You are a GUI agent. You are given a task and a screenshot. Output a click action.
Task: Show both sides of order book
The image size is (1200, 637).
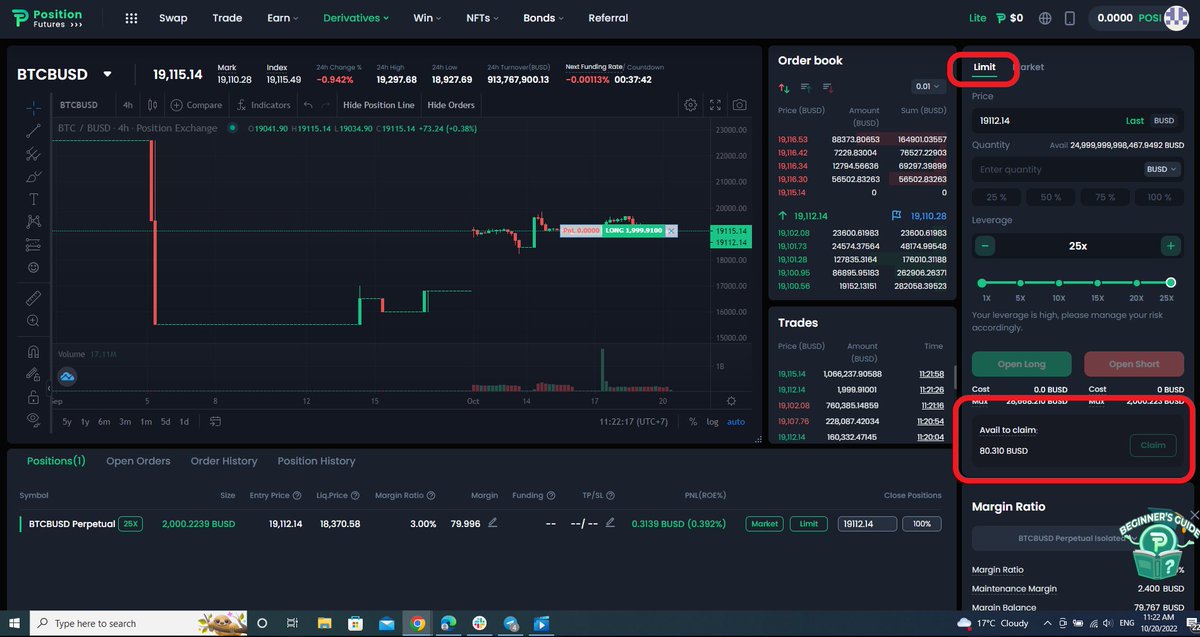pyautogui.click(x=784, y=88)
